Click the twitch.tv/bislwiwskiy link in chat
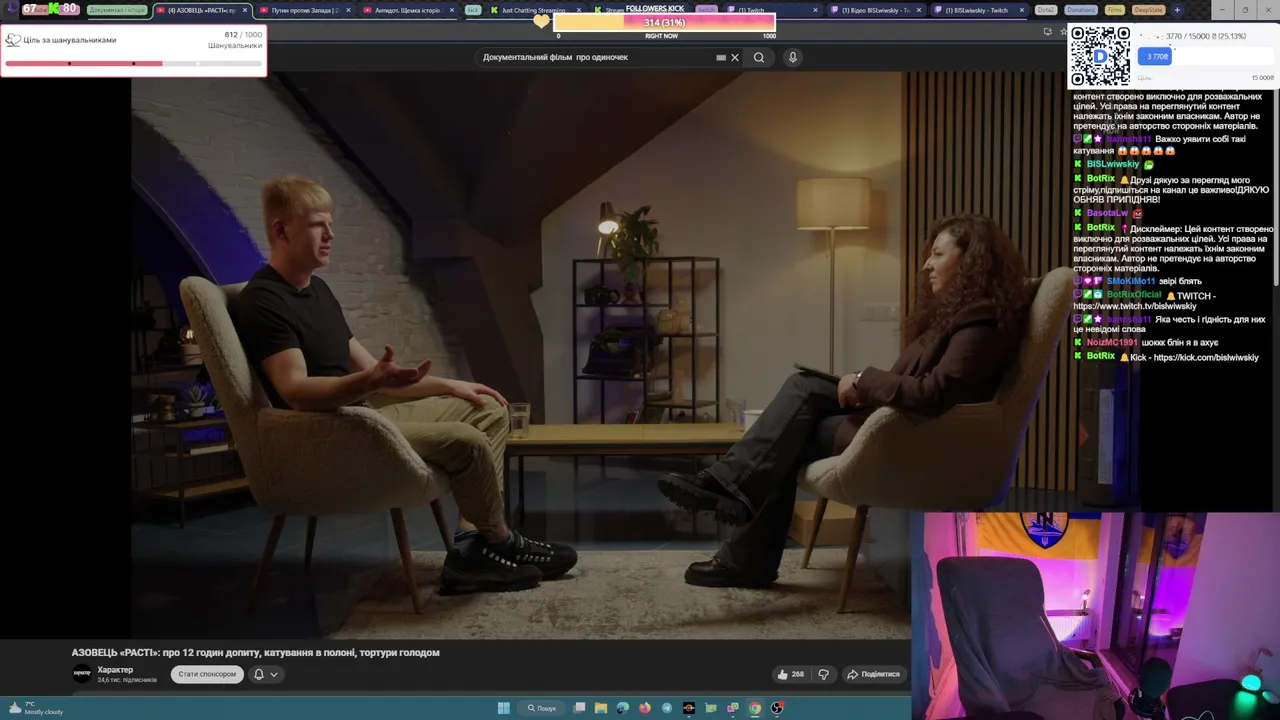 point(1135,306)
